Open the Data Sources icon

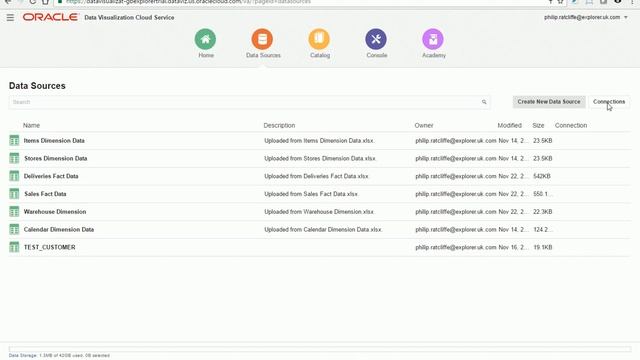coord(262,39)
